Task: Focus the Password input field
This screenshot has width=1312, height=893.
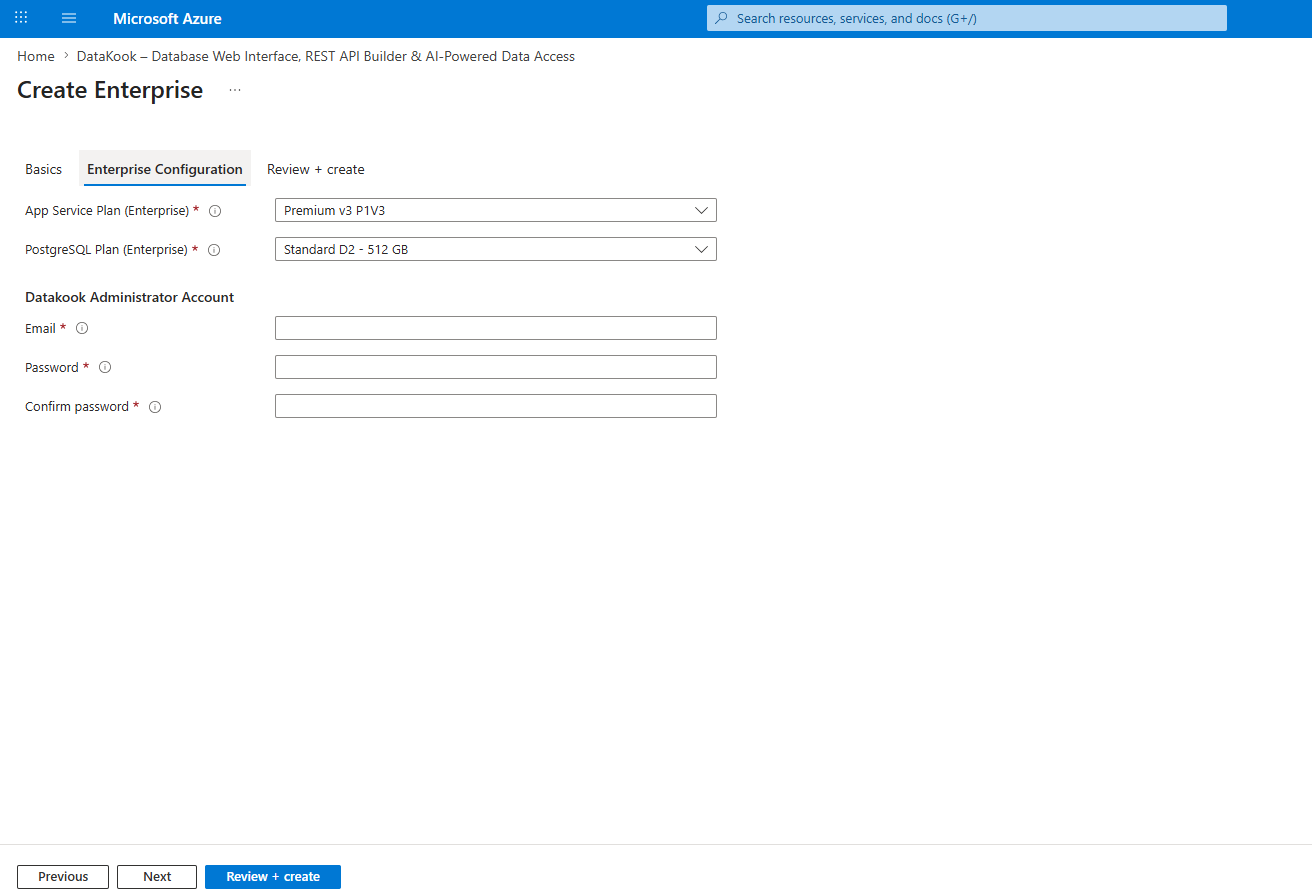Action: point(496,367)
